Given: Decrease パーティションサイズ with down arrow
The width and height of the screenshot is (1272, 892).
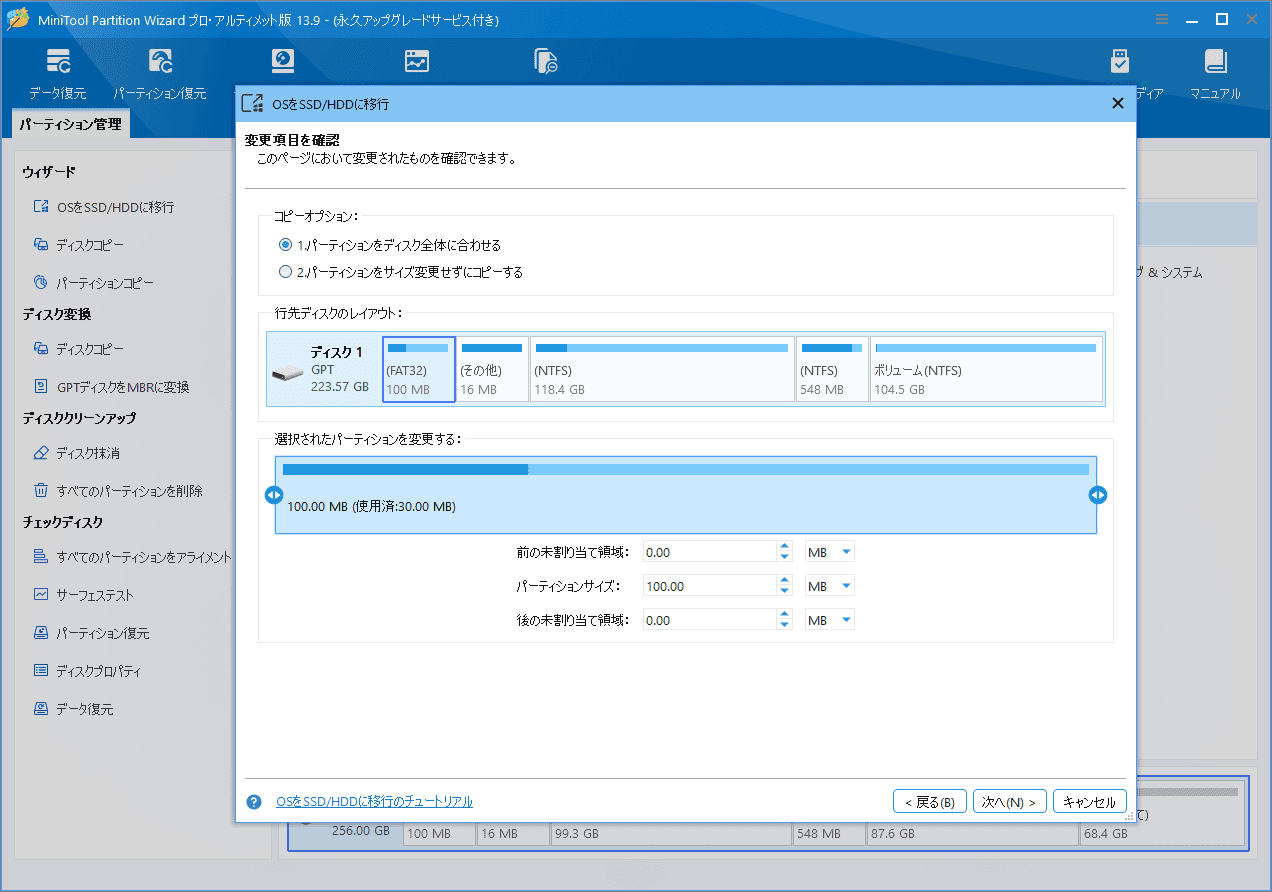Looking at the screenshot, I should [784, 591].
